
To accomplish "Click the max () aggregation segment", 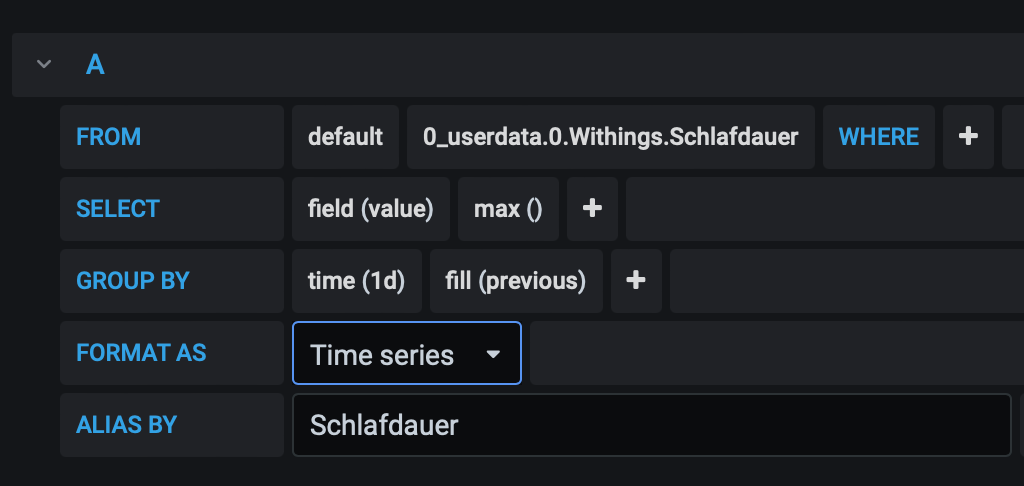I will [x=508, y=208].
